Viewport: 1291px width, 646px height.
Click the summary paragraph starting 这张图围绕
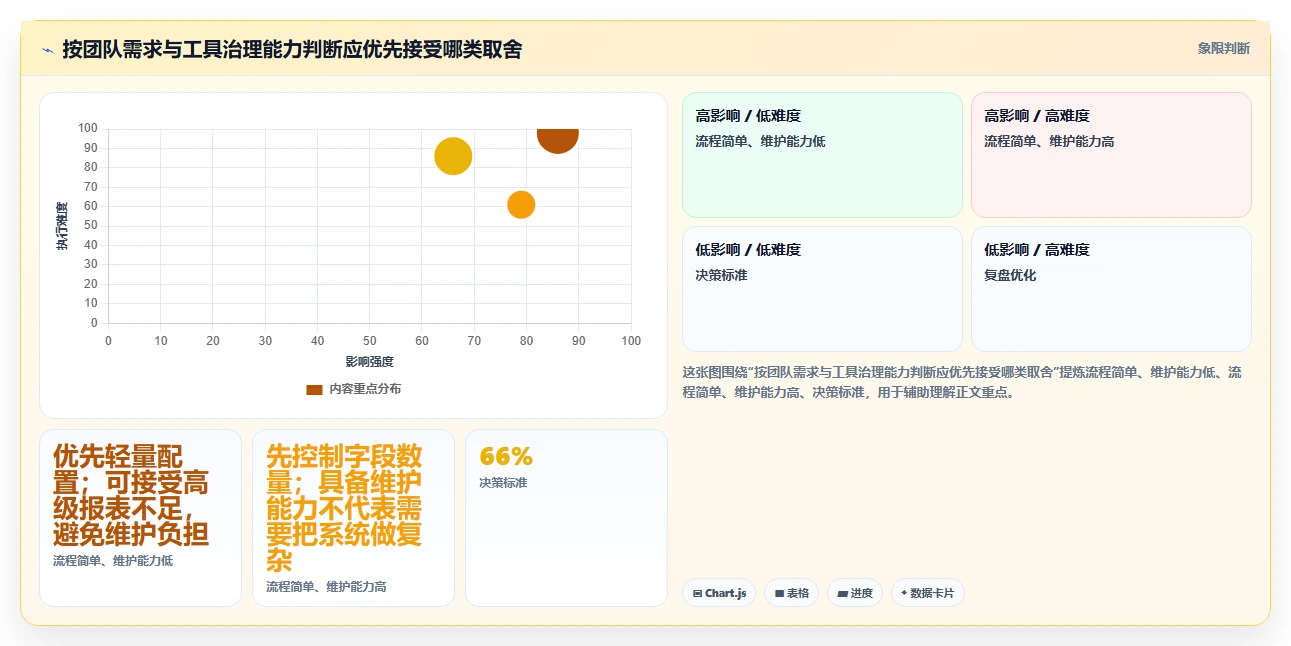(962, 382)
